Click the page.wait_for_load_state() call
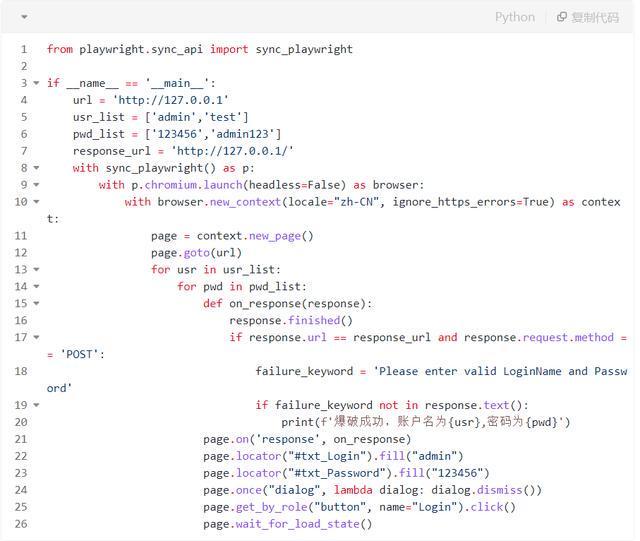 [287, 524]
